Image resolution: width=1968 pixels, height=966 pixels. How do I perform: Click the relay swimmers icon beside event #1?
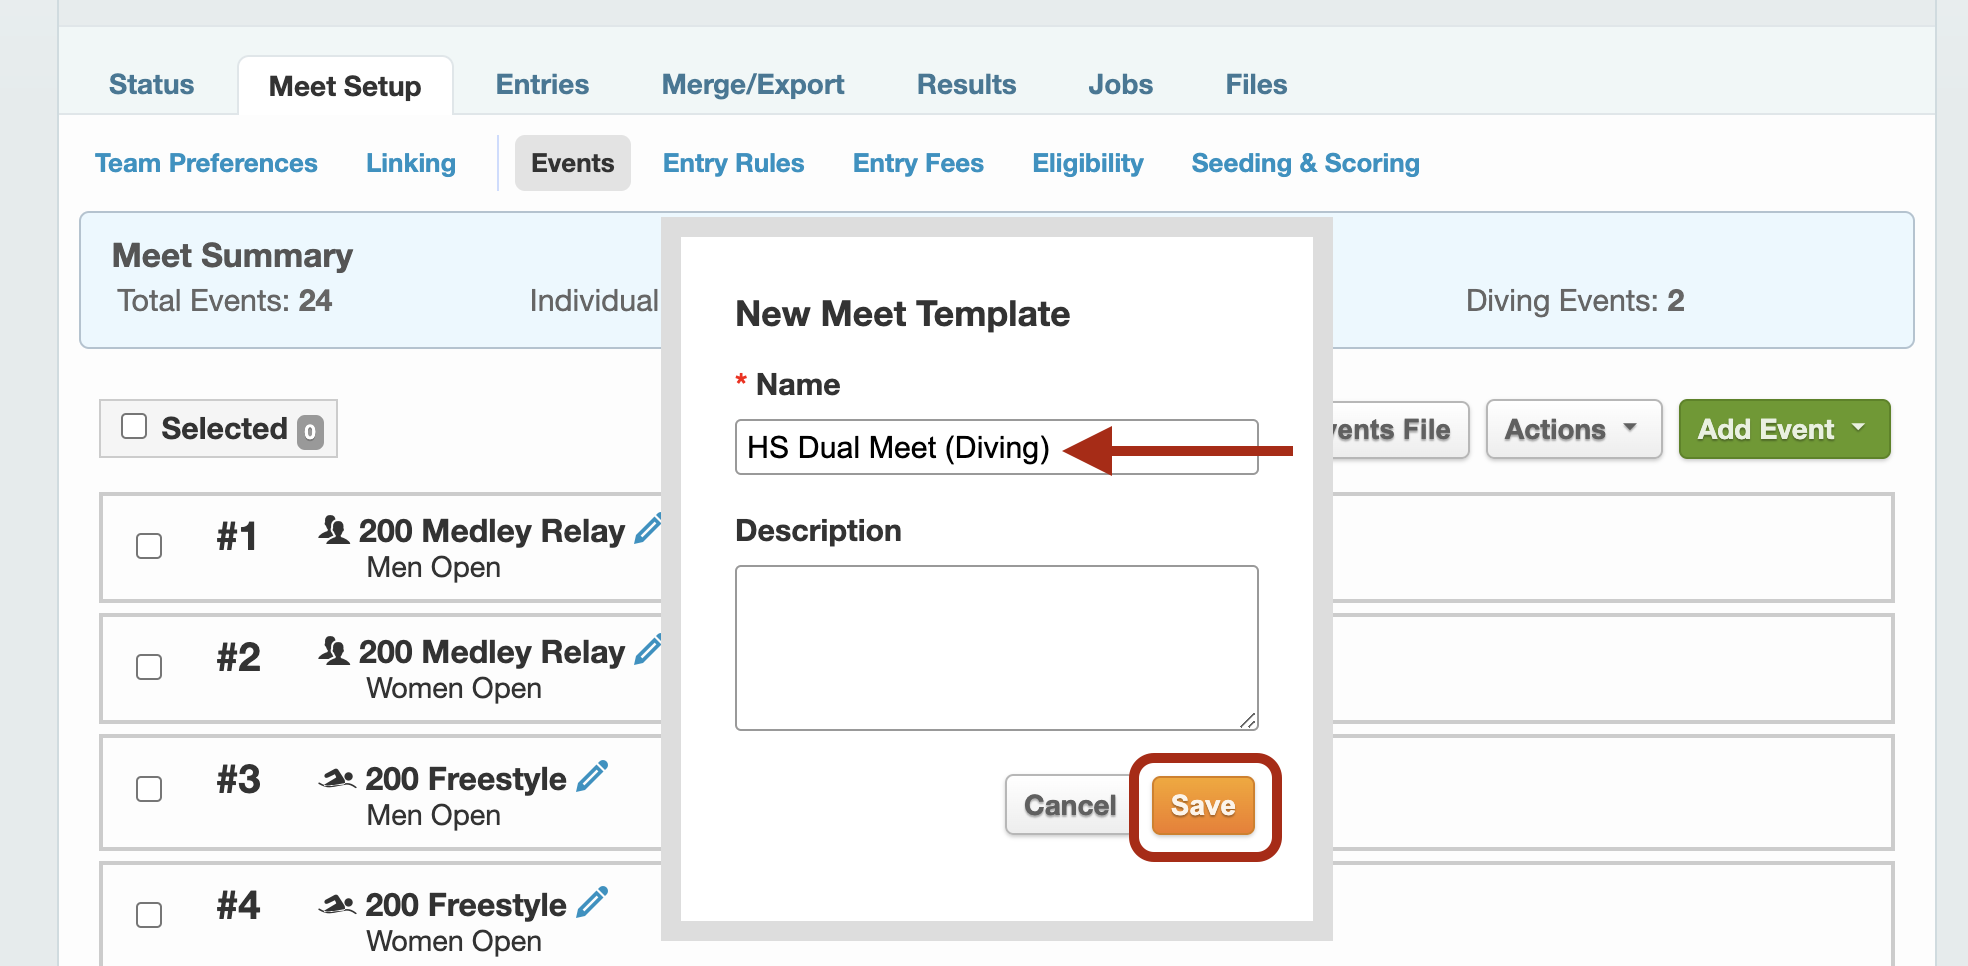[x=336, y=529]
